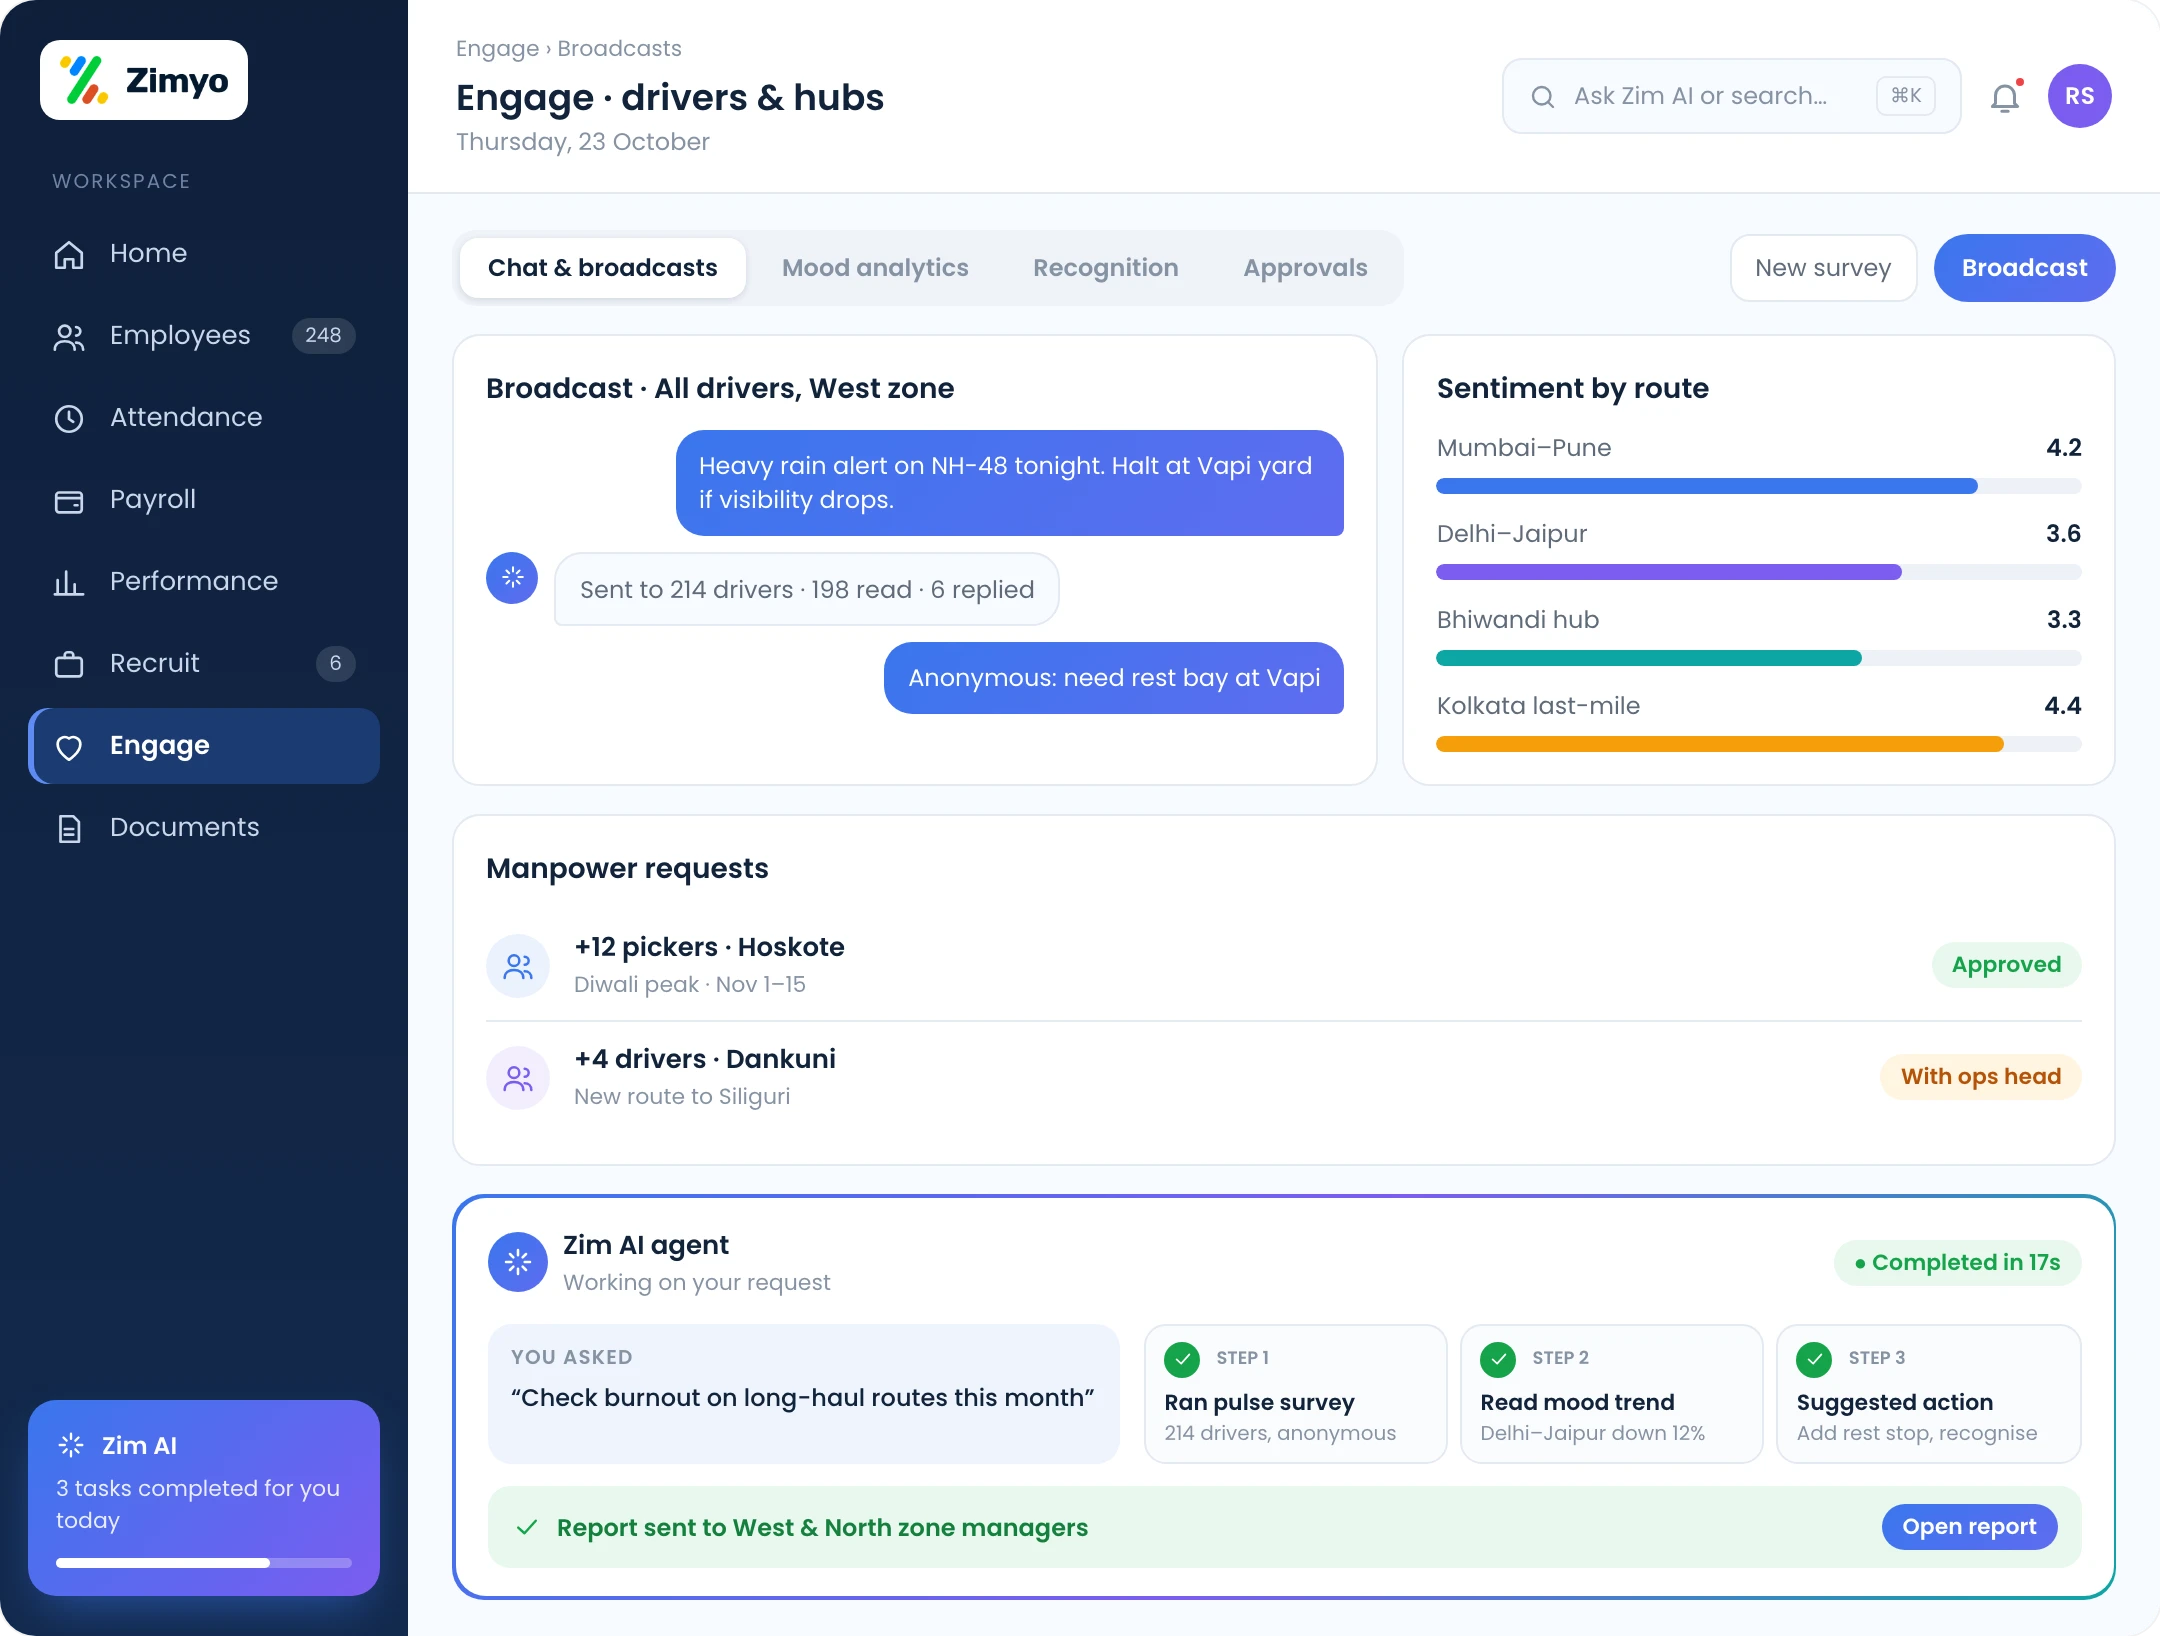The image size is (2160, 1636).
Task: Open the Employees section
Action: (x=204, y=335)
